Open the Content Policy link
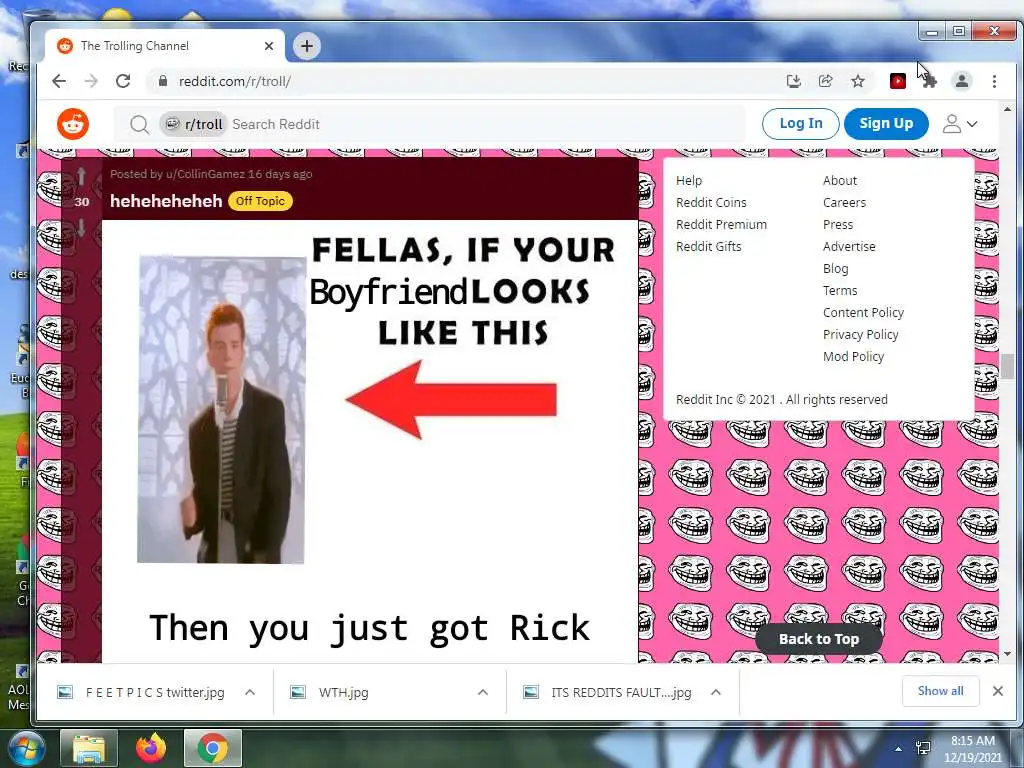Image resolution: width=1024 pixels, height=768 pixels. 863,312
